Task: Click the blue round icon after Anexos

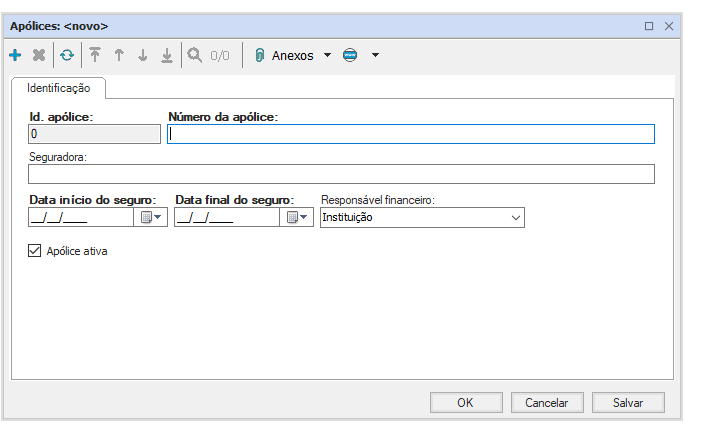Action: 350,56
